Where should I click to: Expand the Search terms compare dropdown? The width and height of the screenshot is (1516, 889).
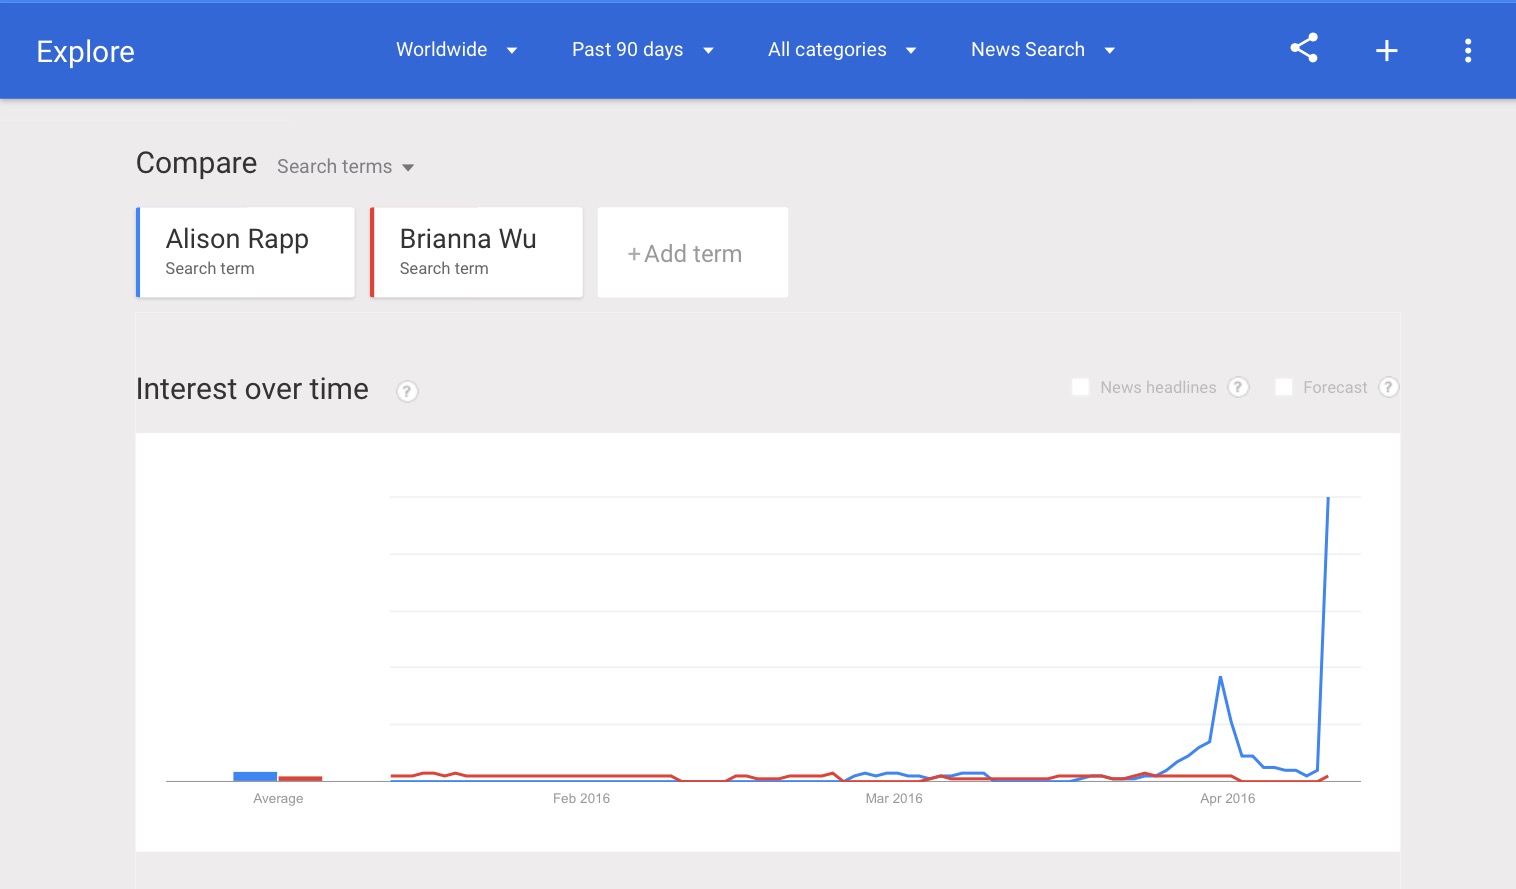345,167
